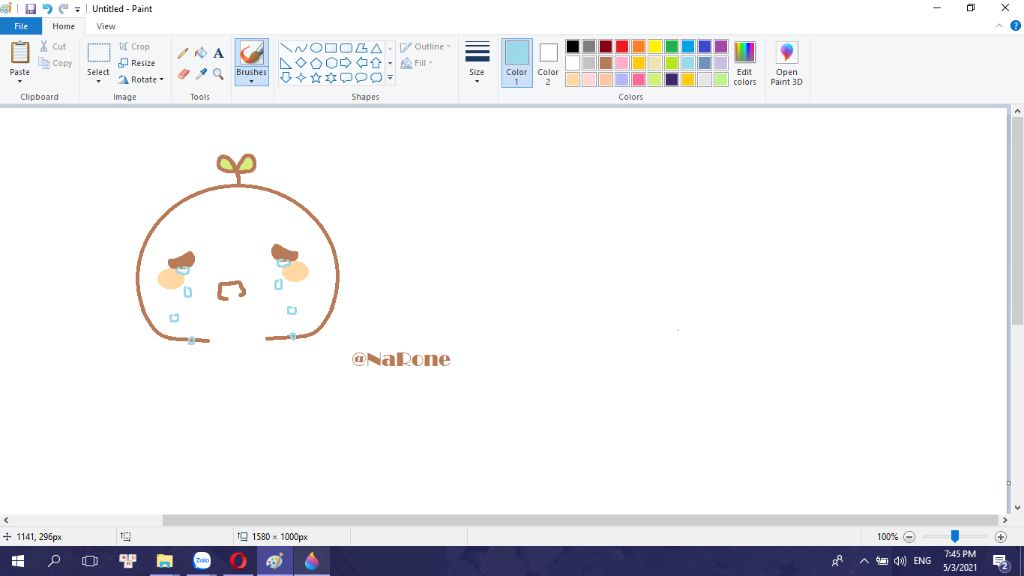The image size is (1024, 576).
Task: Select the Color picker eyedropper tool
Action: [201, 74]
